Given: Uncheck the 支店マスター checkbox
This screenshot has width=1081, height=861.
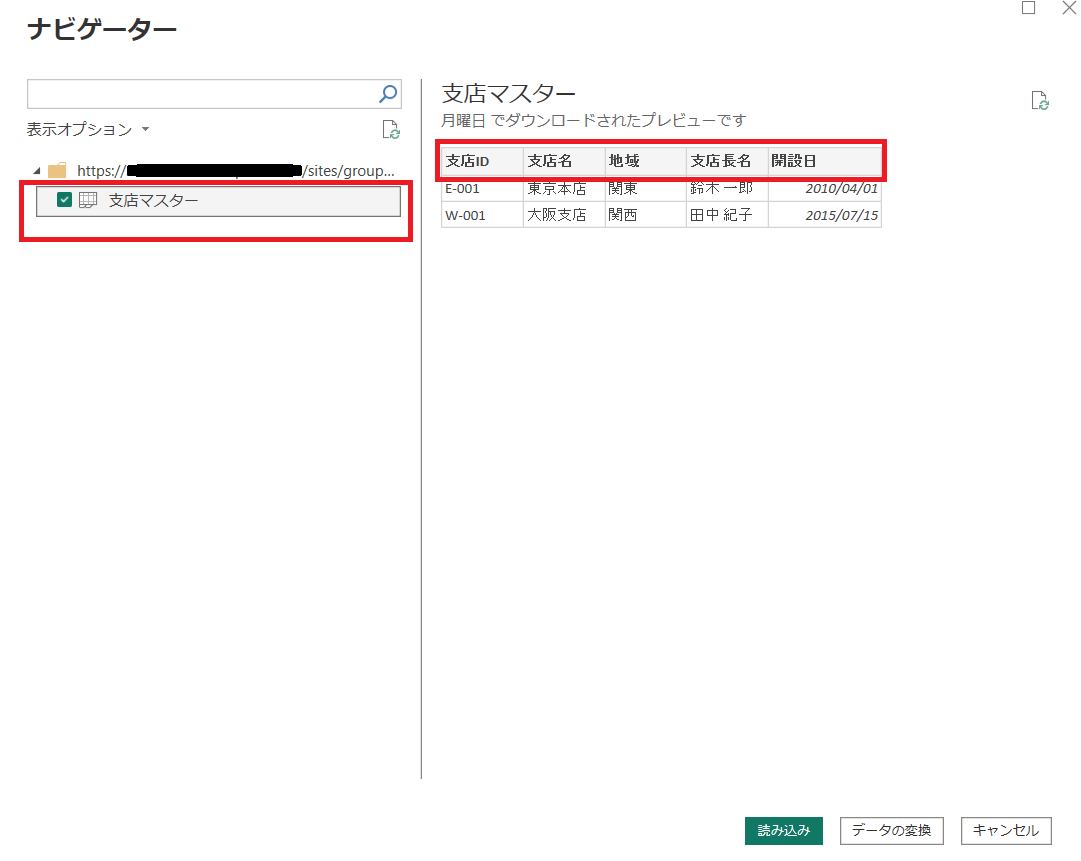Looking at the screenshot, I should click(64, 200).
